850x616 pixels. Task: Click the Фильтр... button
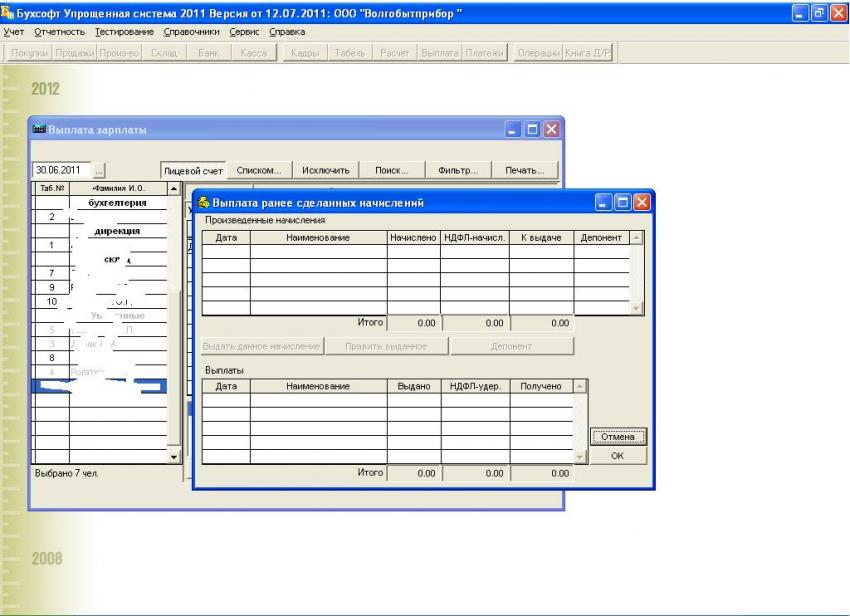pyautogui.click(x=458, y=170)
